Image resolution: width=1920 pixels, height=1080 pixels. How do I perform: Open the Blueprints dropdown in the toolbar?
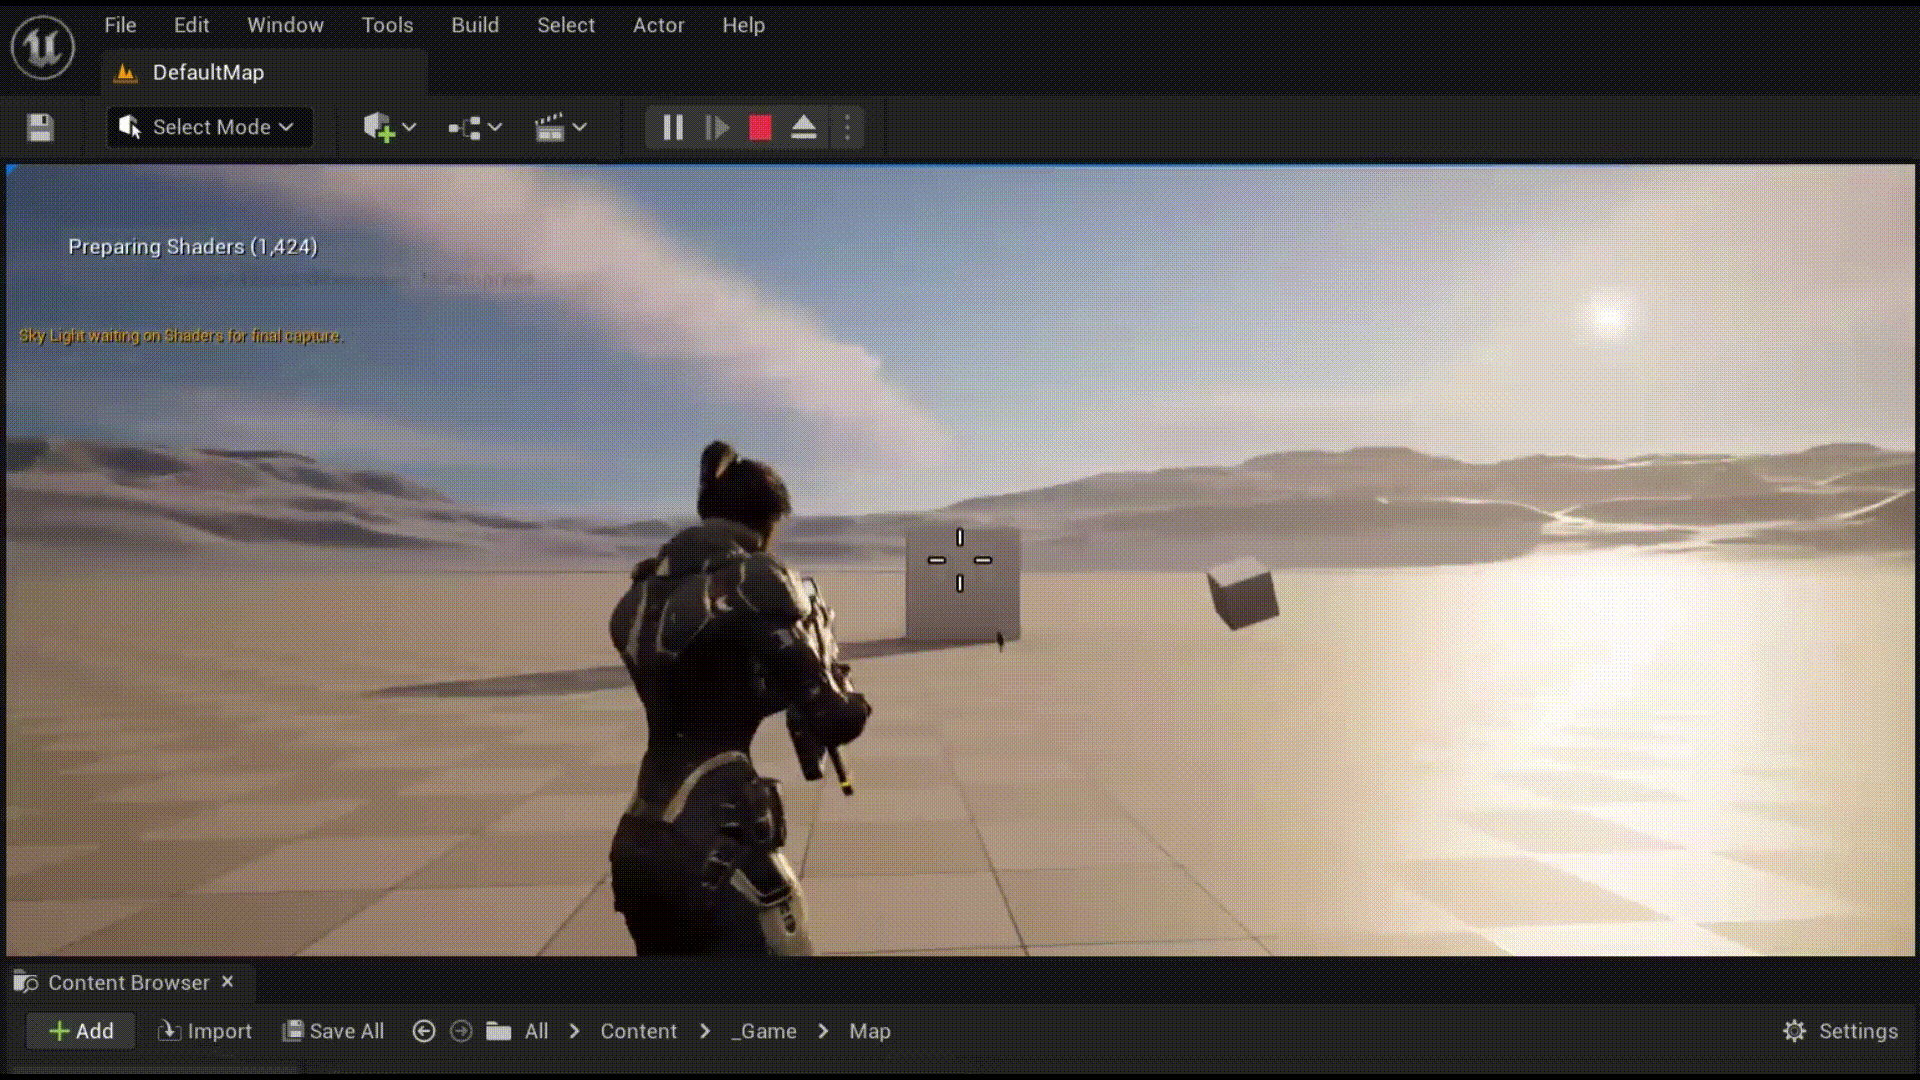tap(474, 127)
